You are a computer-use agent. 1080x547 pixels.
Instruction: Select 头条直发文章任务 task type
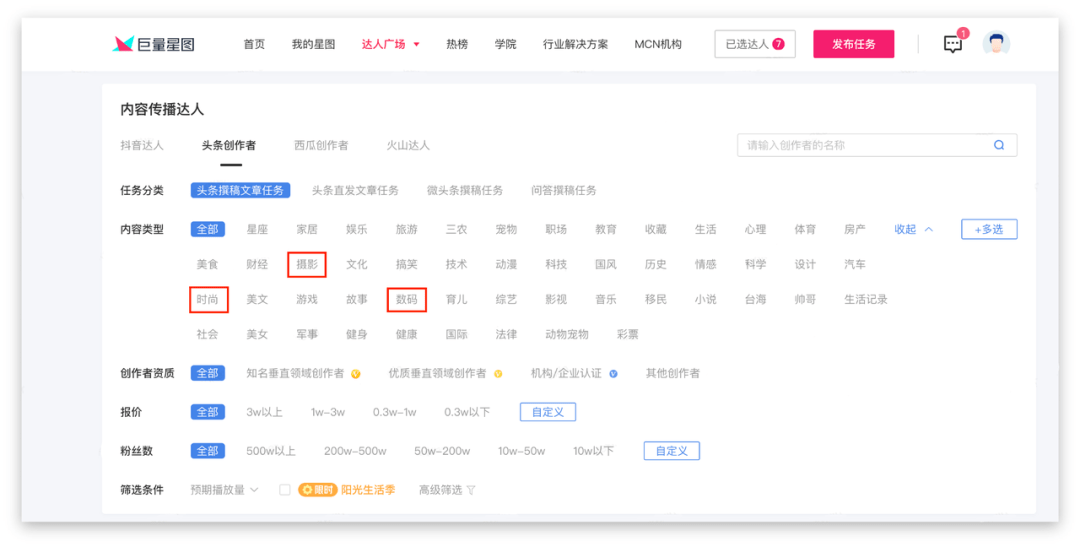coord(355,190)
